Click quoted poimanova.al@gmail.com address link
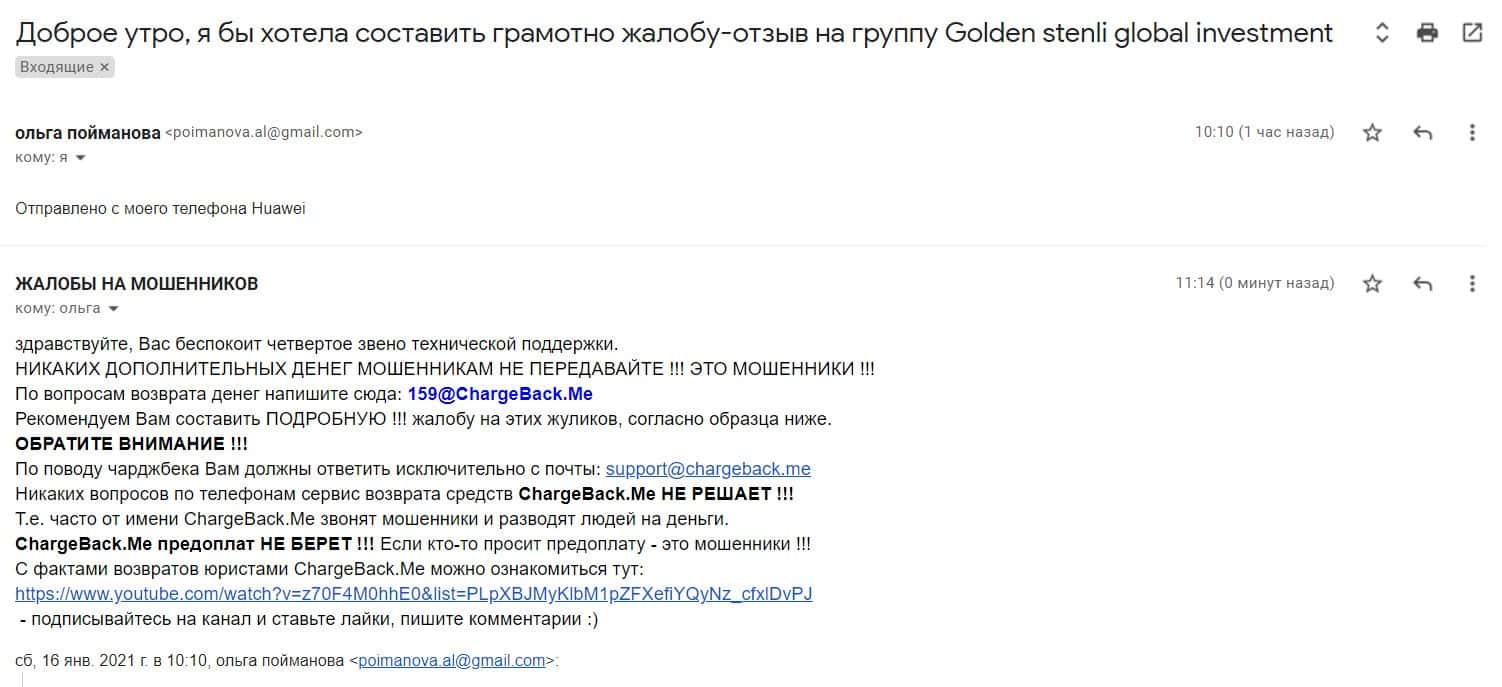 click(452, 661)
